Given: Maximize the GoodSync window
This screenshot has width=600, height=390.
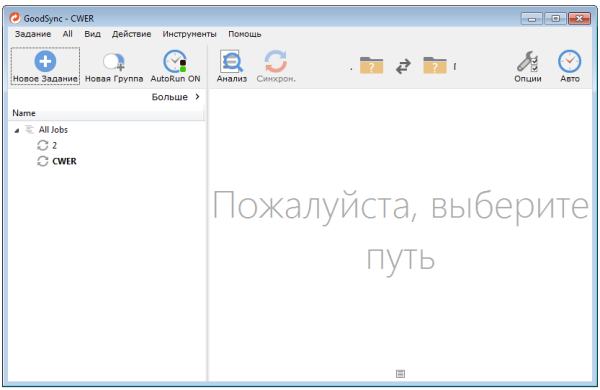Looking at the screenshot, I should point(556,18).
